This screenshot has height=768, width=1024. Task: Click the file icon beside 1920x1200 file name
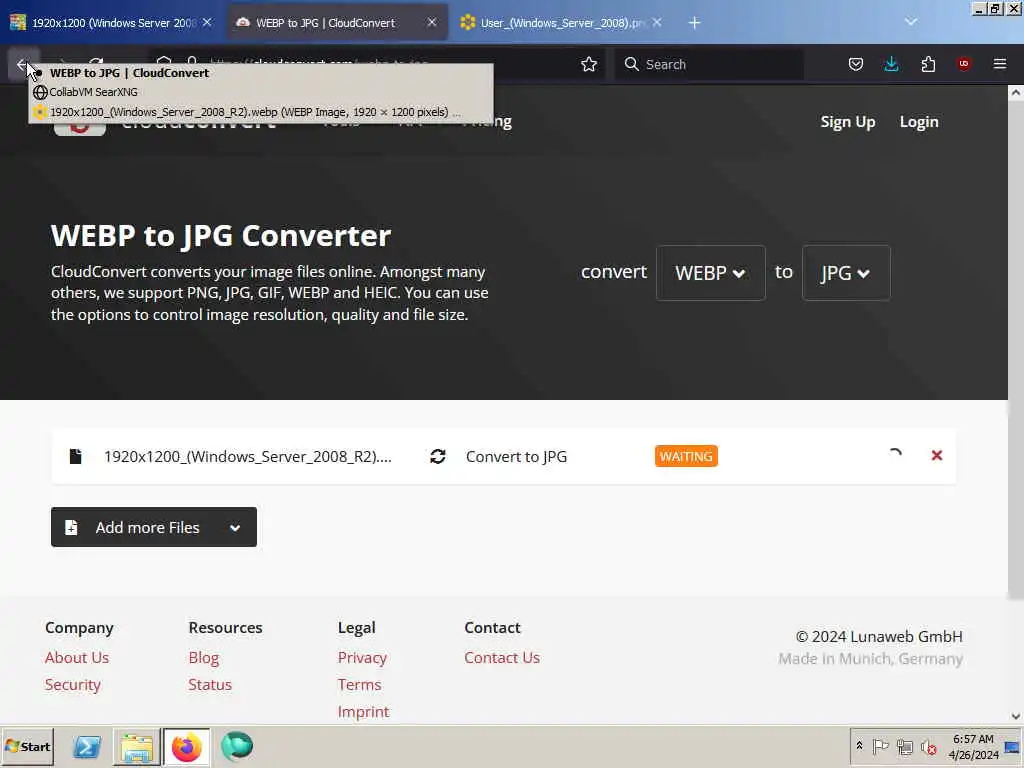tap(75, 456)
